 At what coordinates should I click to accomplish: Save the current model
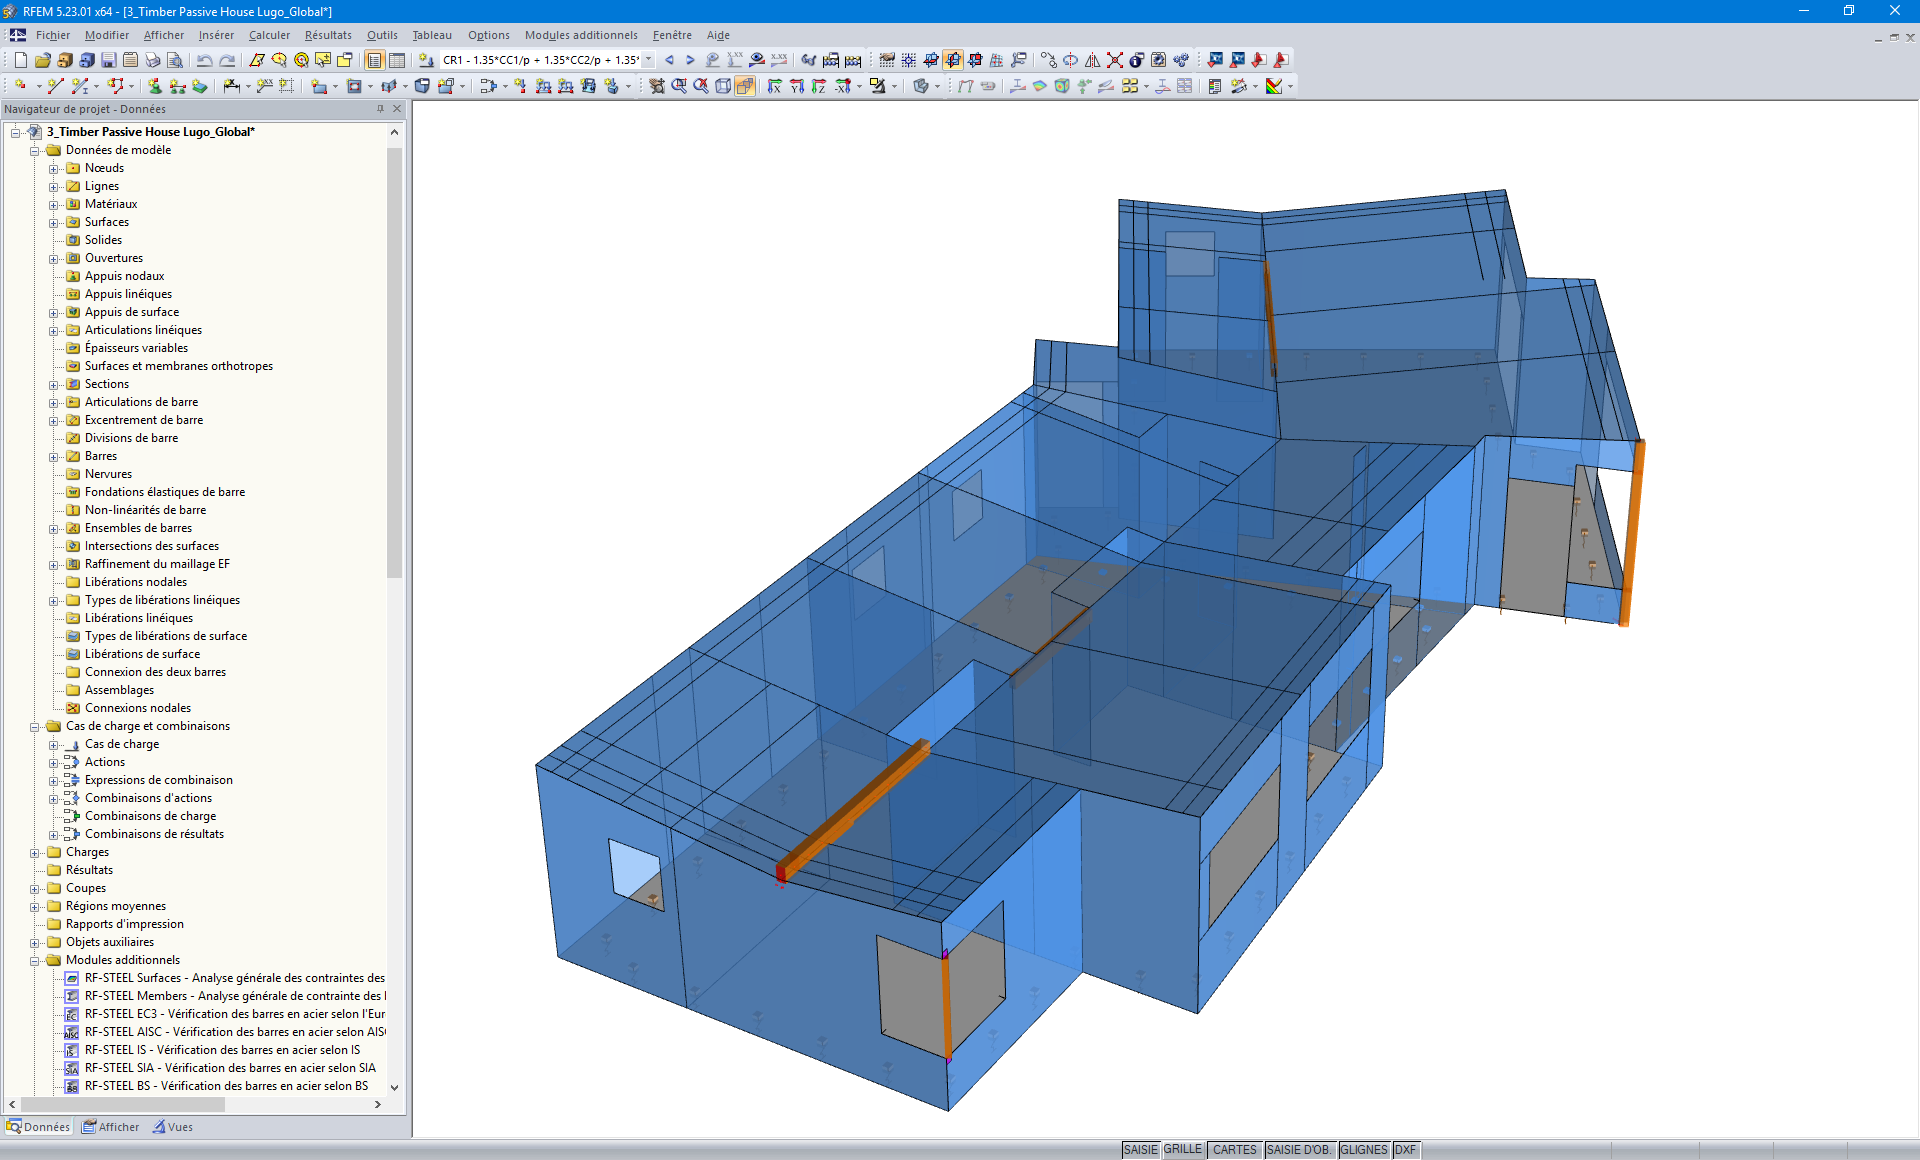[108, 60]
